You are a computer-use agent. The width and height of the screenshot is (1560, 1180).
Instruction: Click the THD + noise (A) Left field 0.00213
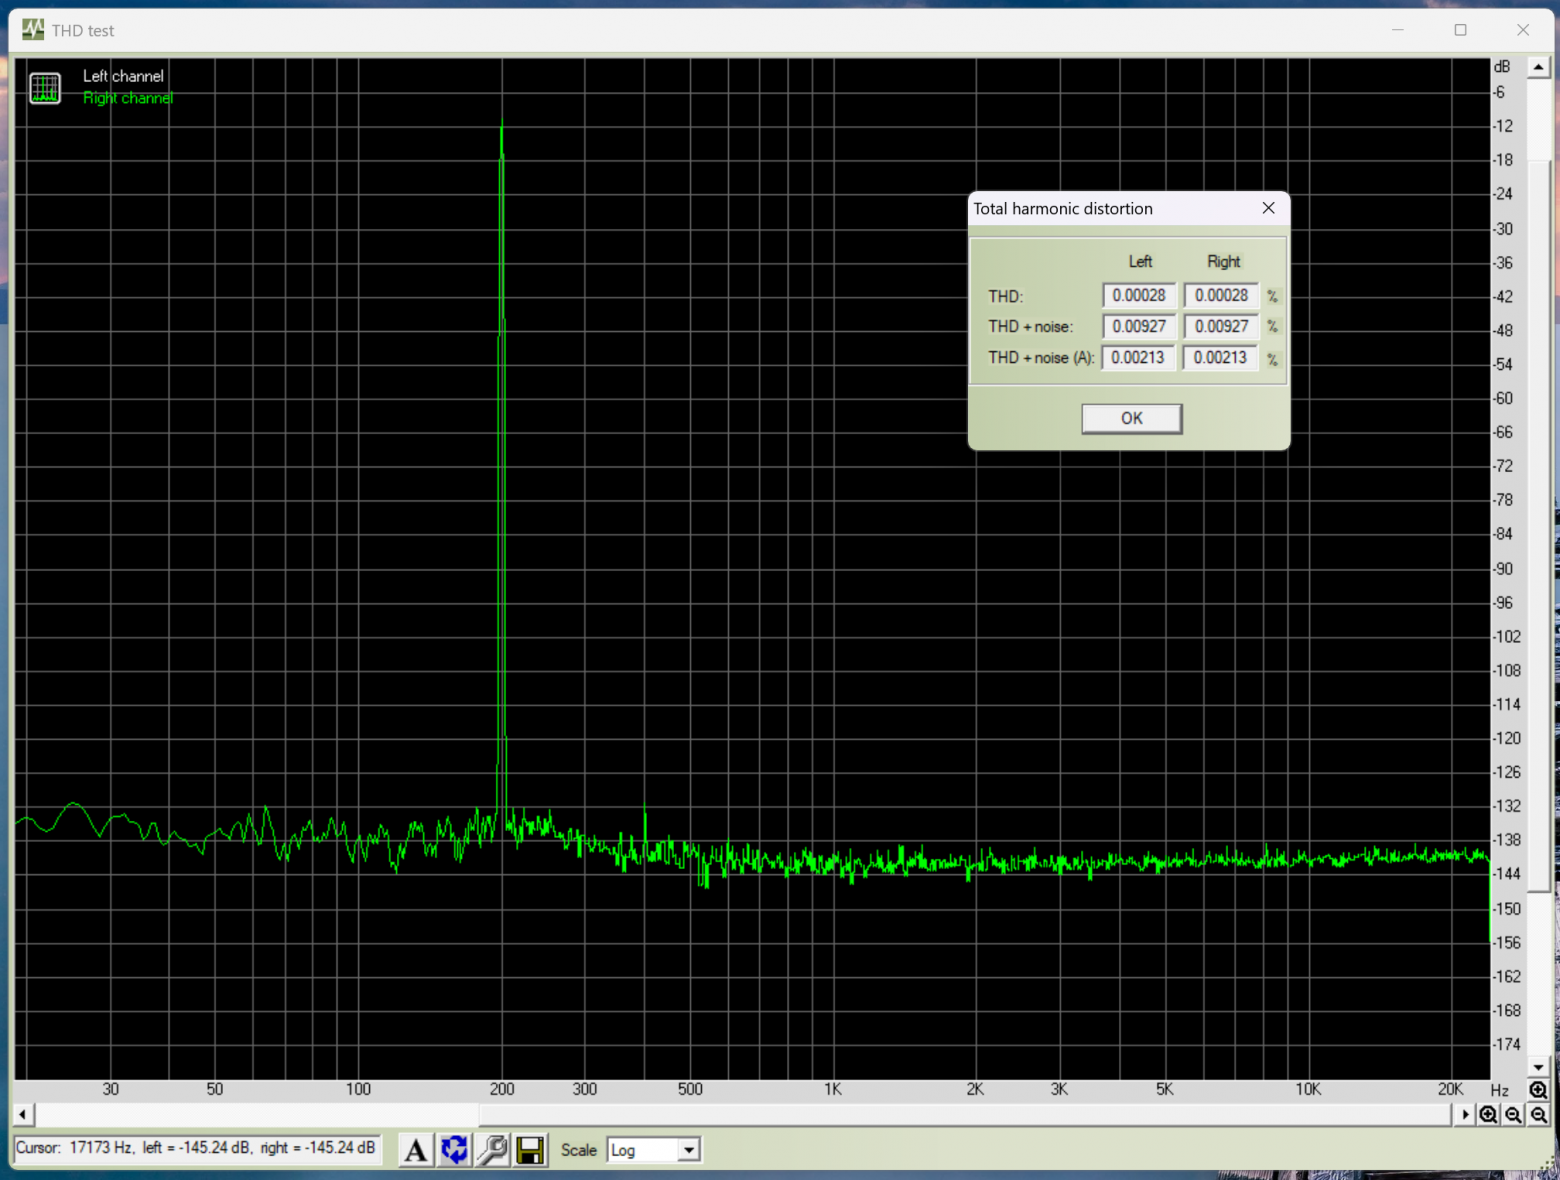point(1138,357)
